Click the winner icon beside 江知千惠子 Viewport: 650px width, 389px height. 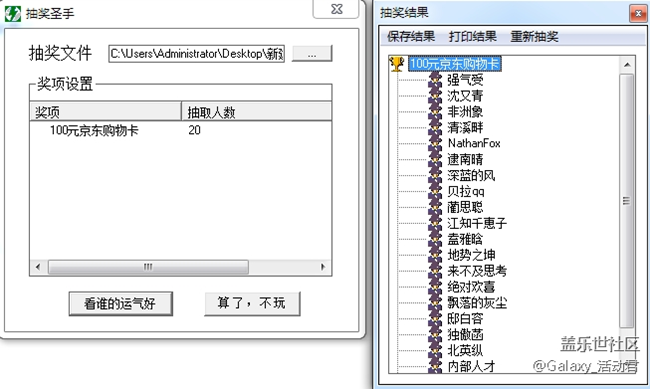click(x=435, y=223)
